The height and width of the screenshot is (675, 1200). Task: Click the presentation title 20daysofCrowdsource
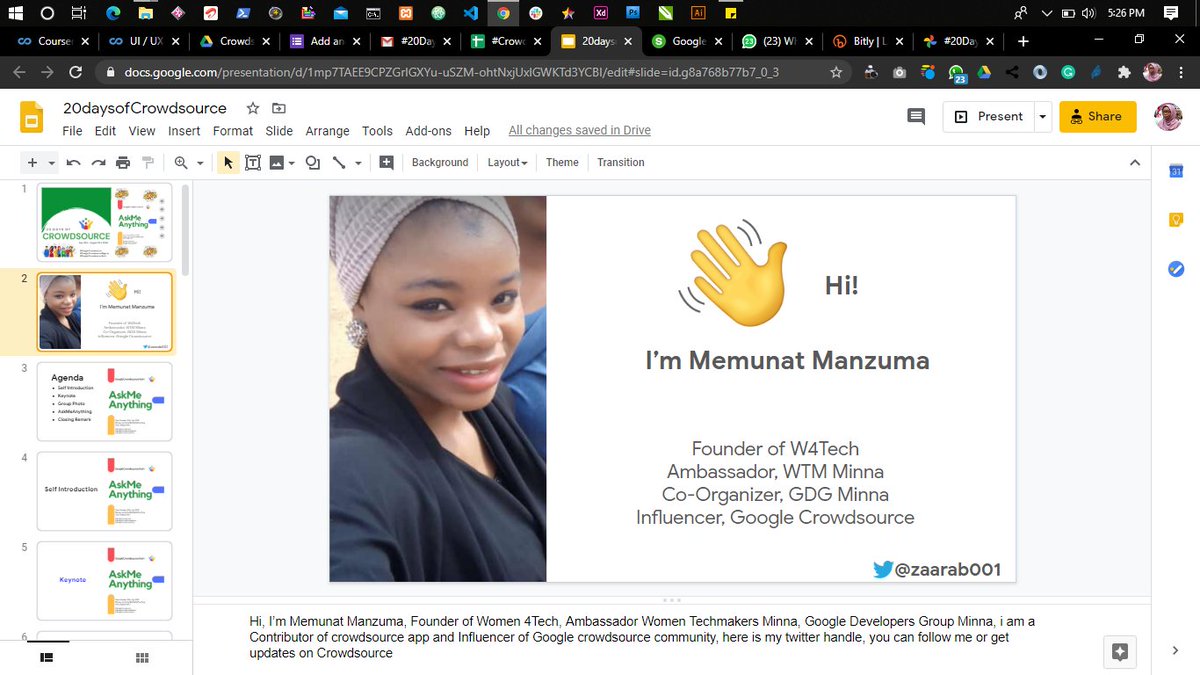[x=144, y=108]
